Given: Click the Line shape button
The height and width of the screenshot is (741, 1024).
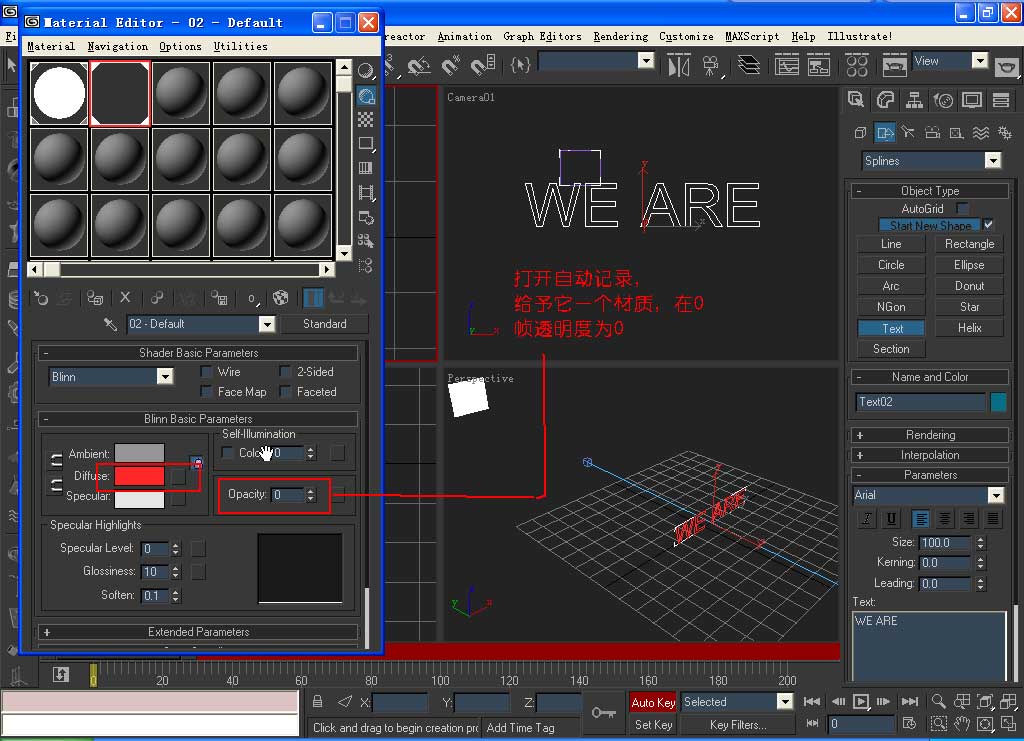Looking at the screenshot, I should (x=891, y=244).
